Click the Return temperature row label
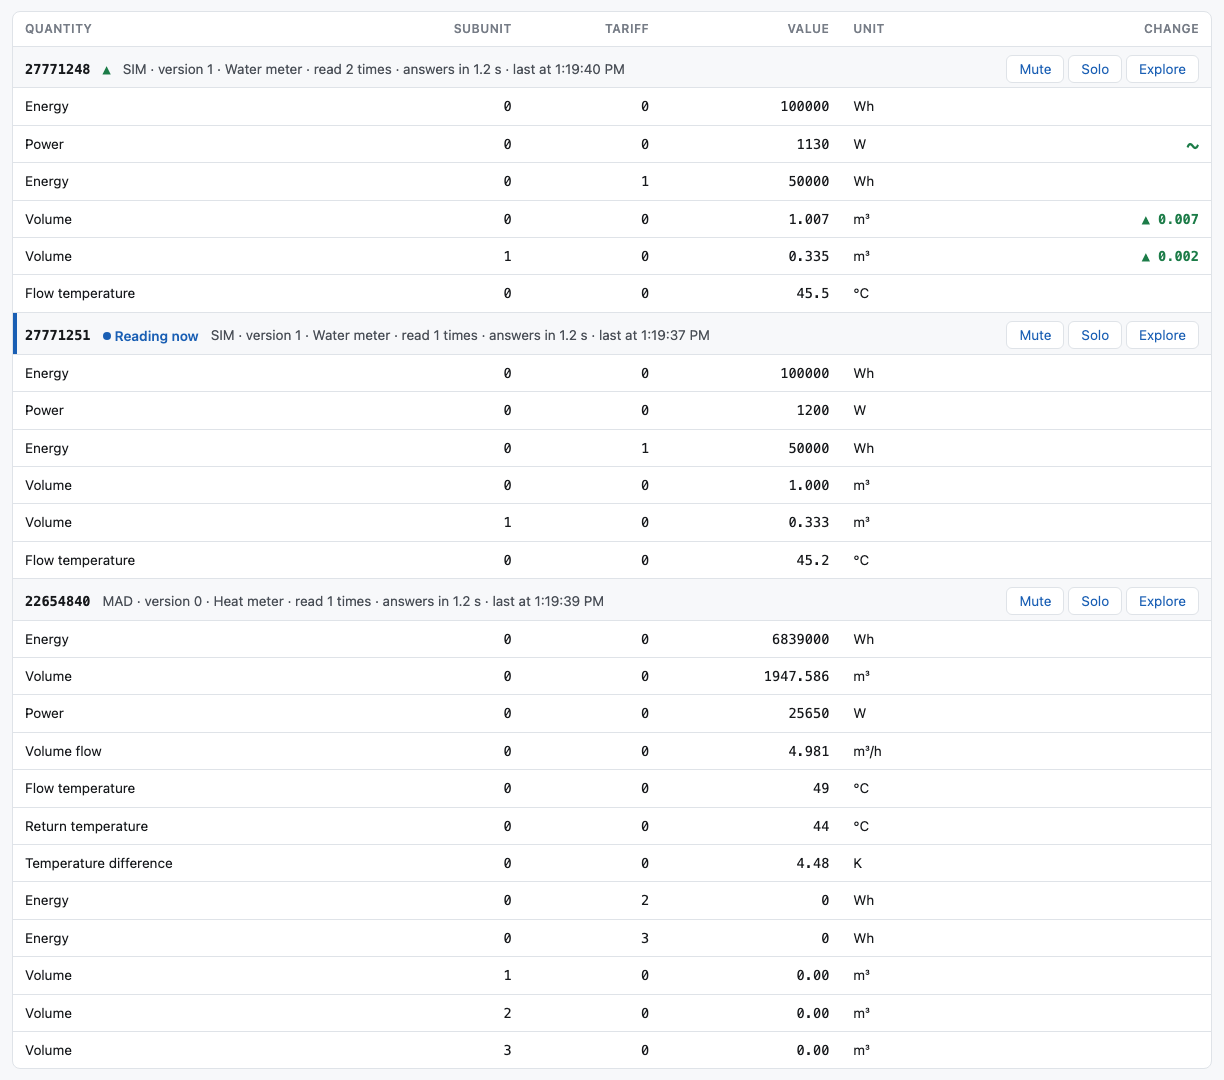This screenshot has height=1080, width=1224. (x=86, y=826)
